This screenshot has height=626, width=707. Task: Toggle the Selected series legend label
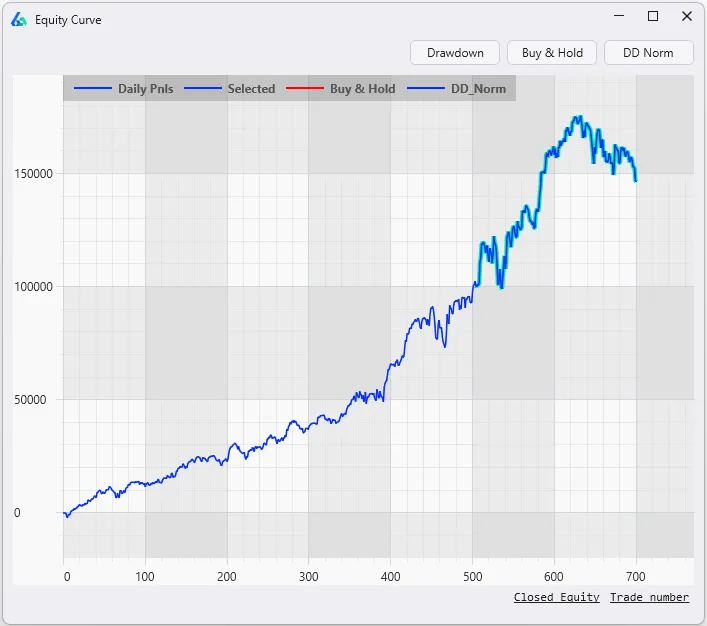(x=251, y=89)
